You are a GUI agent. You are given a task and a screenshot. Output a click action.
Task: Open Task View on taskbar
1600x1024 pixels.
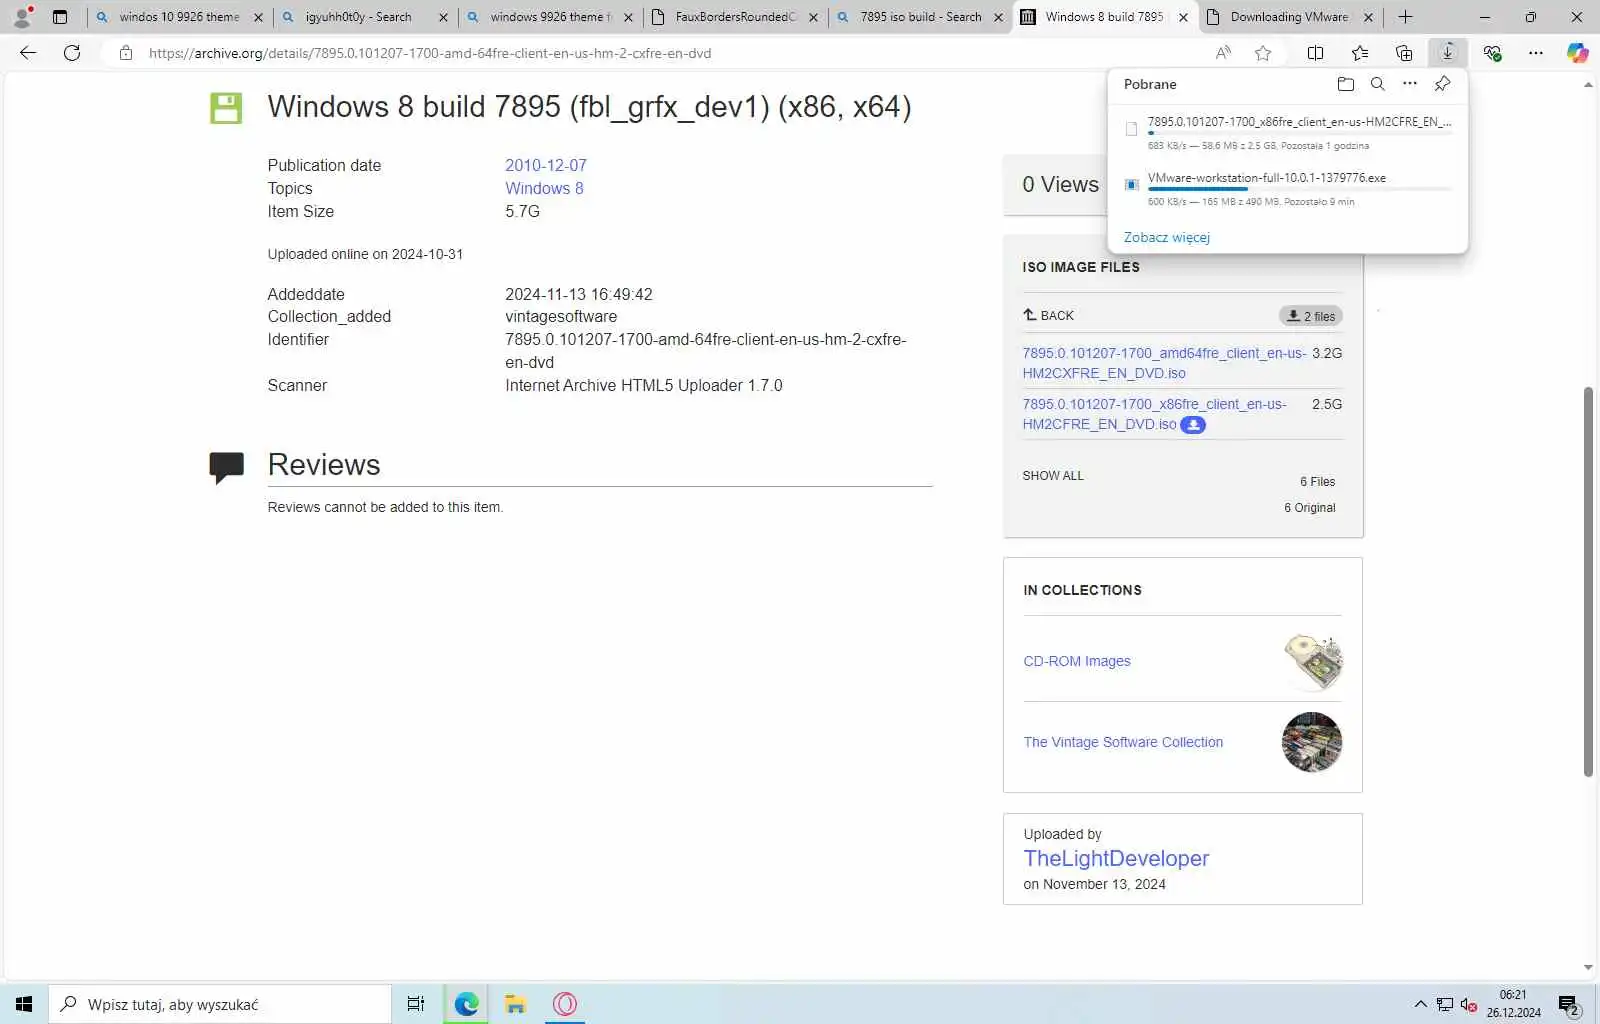[x=416, y=1004]
